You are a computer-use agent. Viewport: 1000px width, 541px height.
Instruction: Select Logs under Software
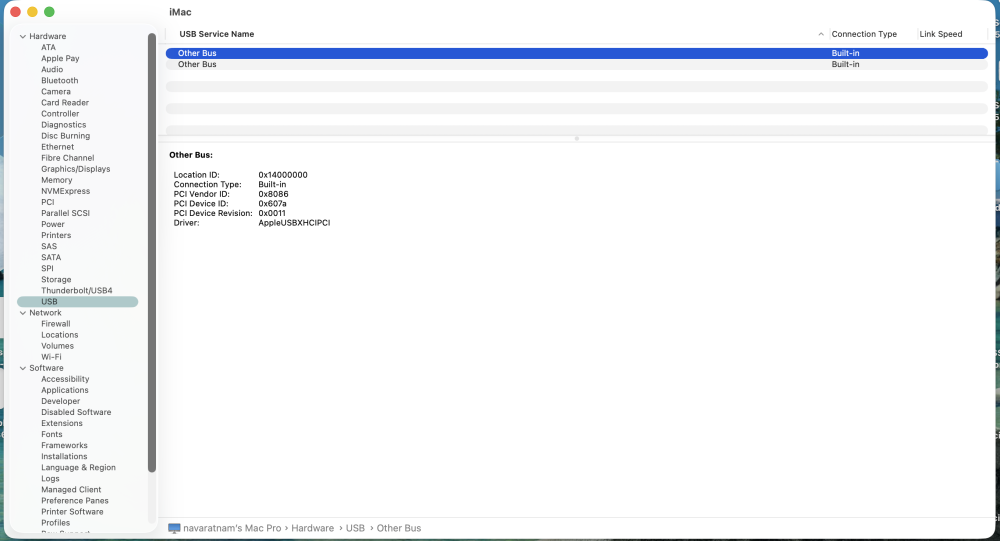pyautogui.click(x=50, y=478)
